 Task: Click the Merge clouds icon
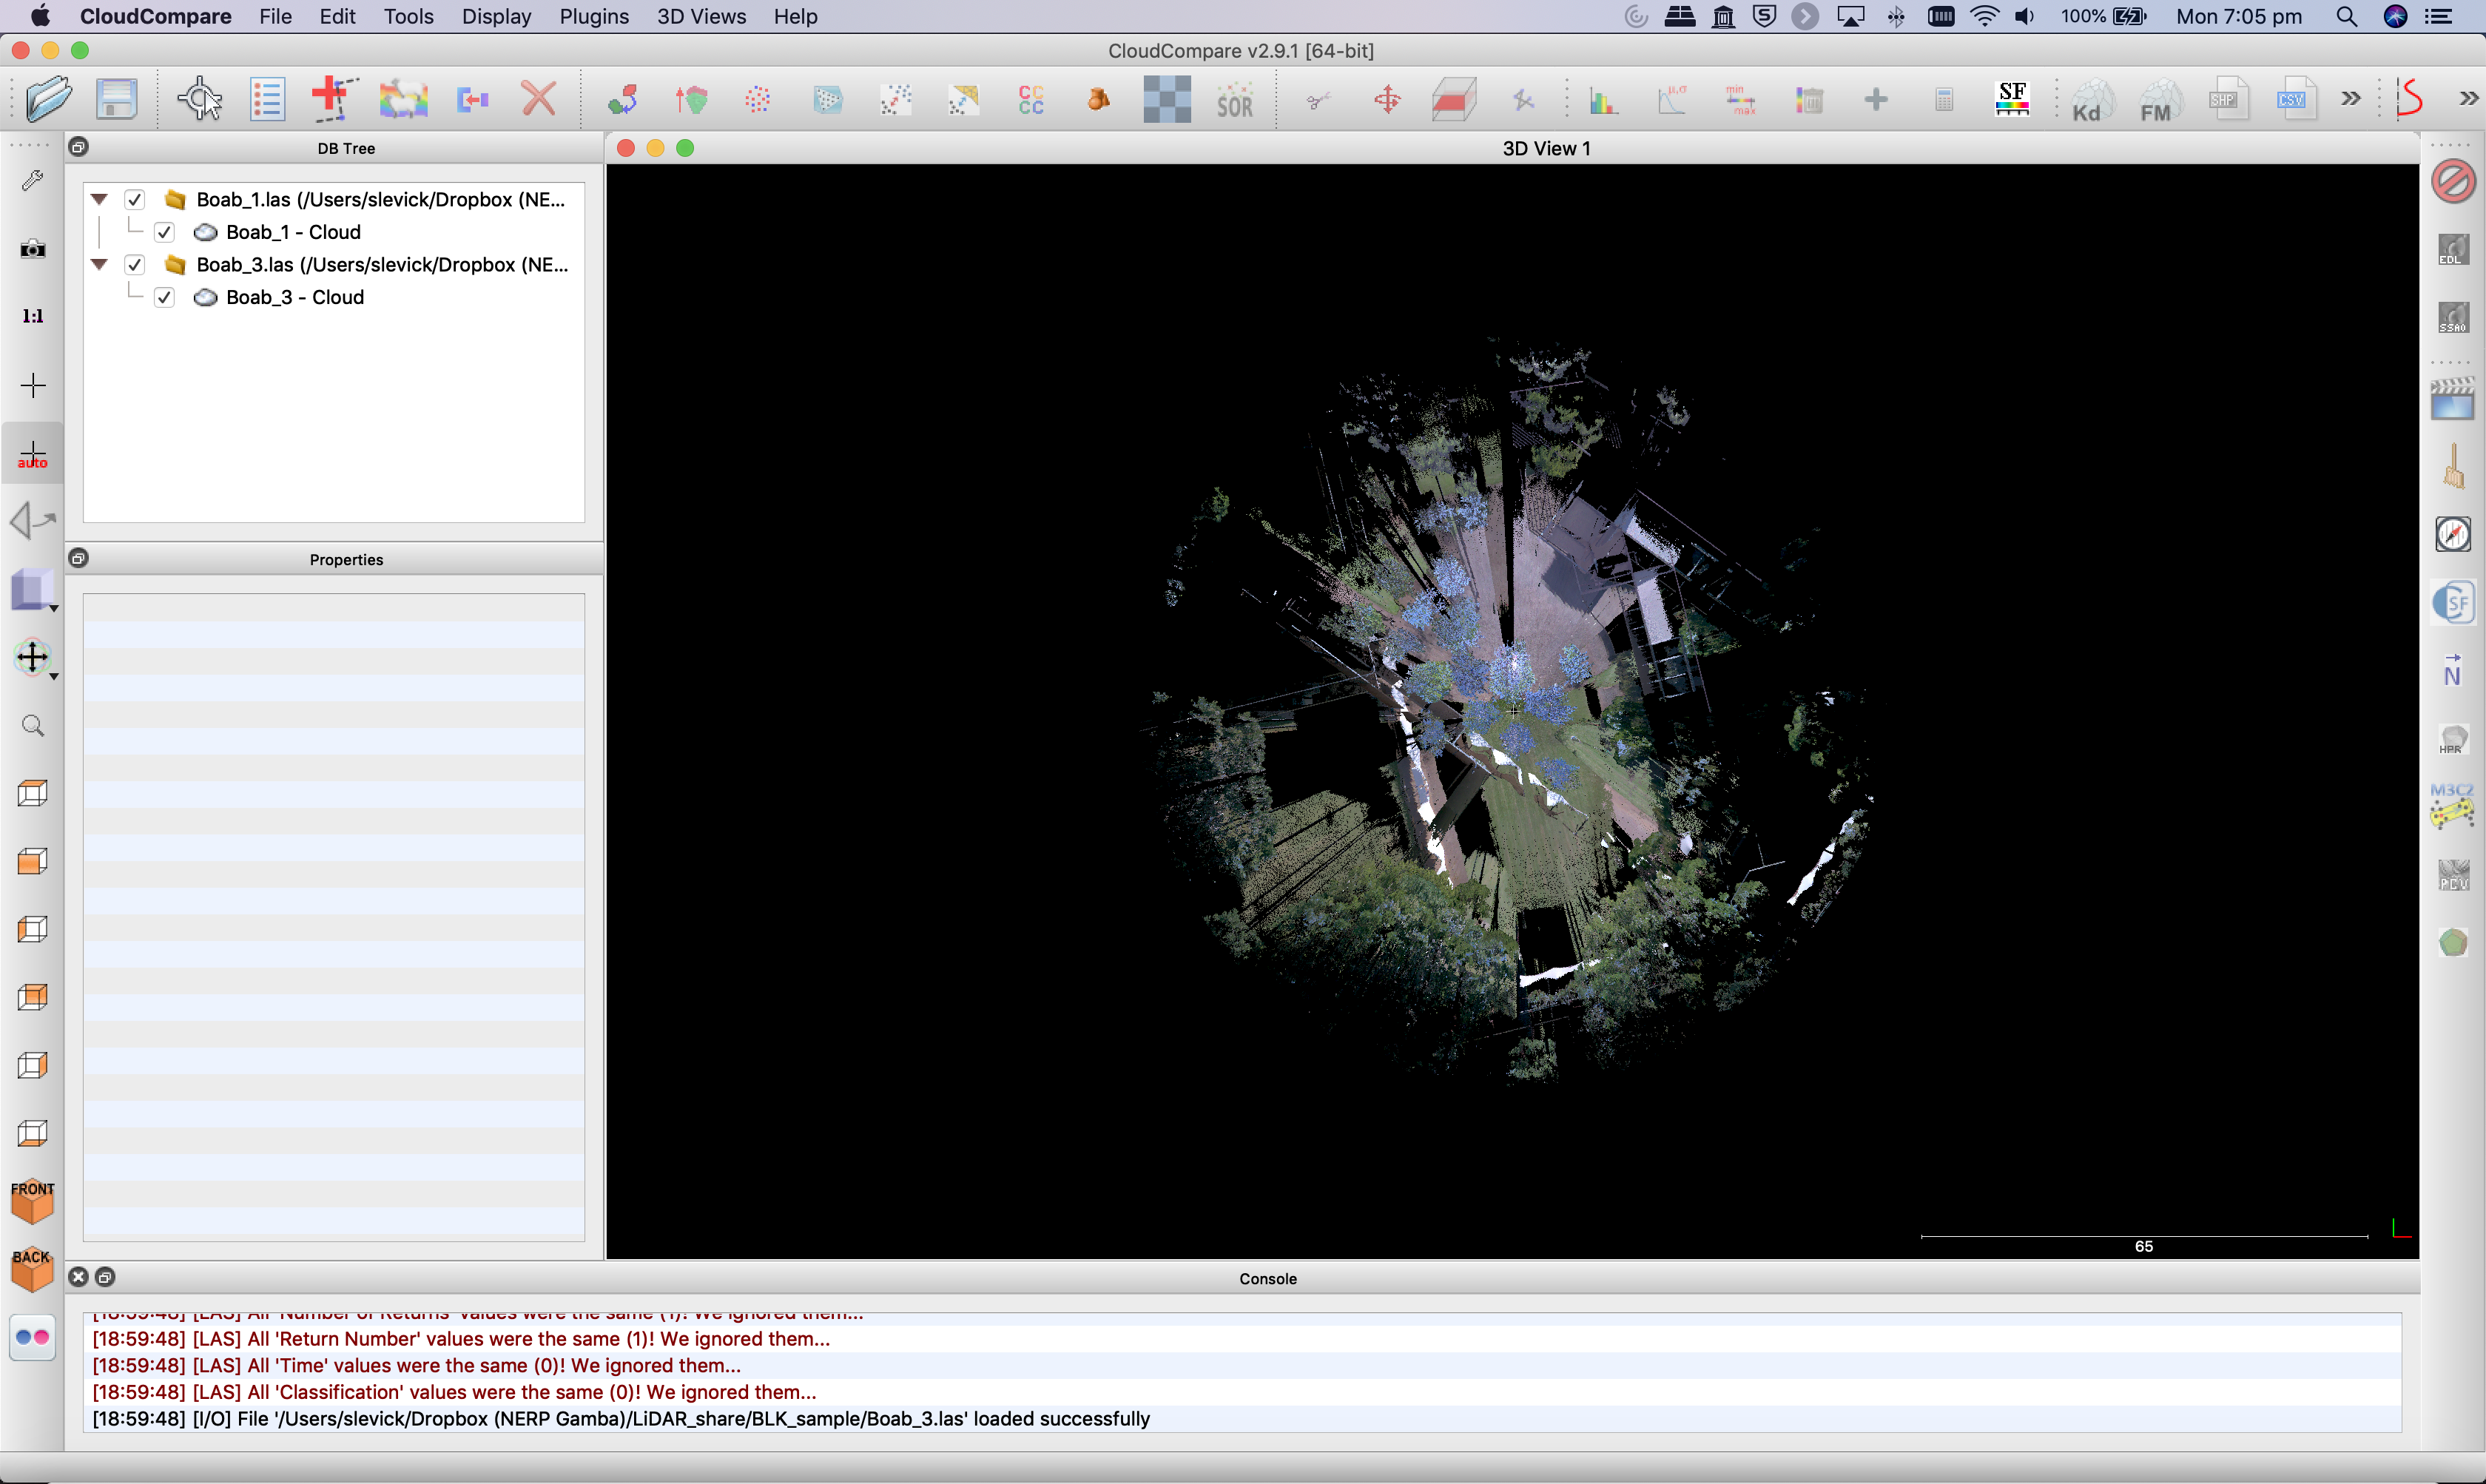coord(472,99)
